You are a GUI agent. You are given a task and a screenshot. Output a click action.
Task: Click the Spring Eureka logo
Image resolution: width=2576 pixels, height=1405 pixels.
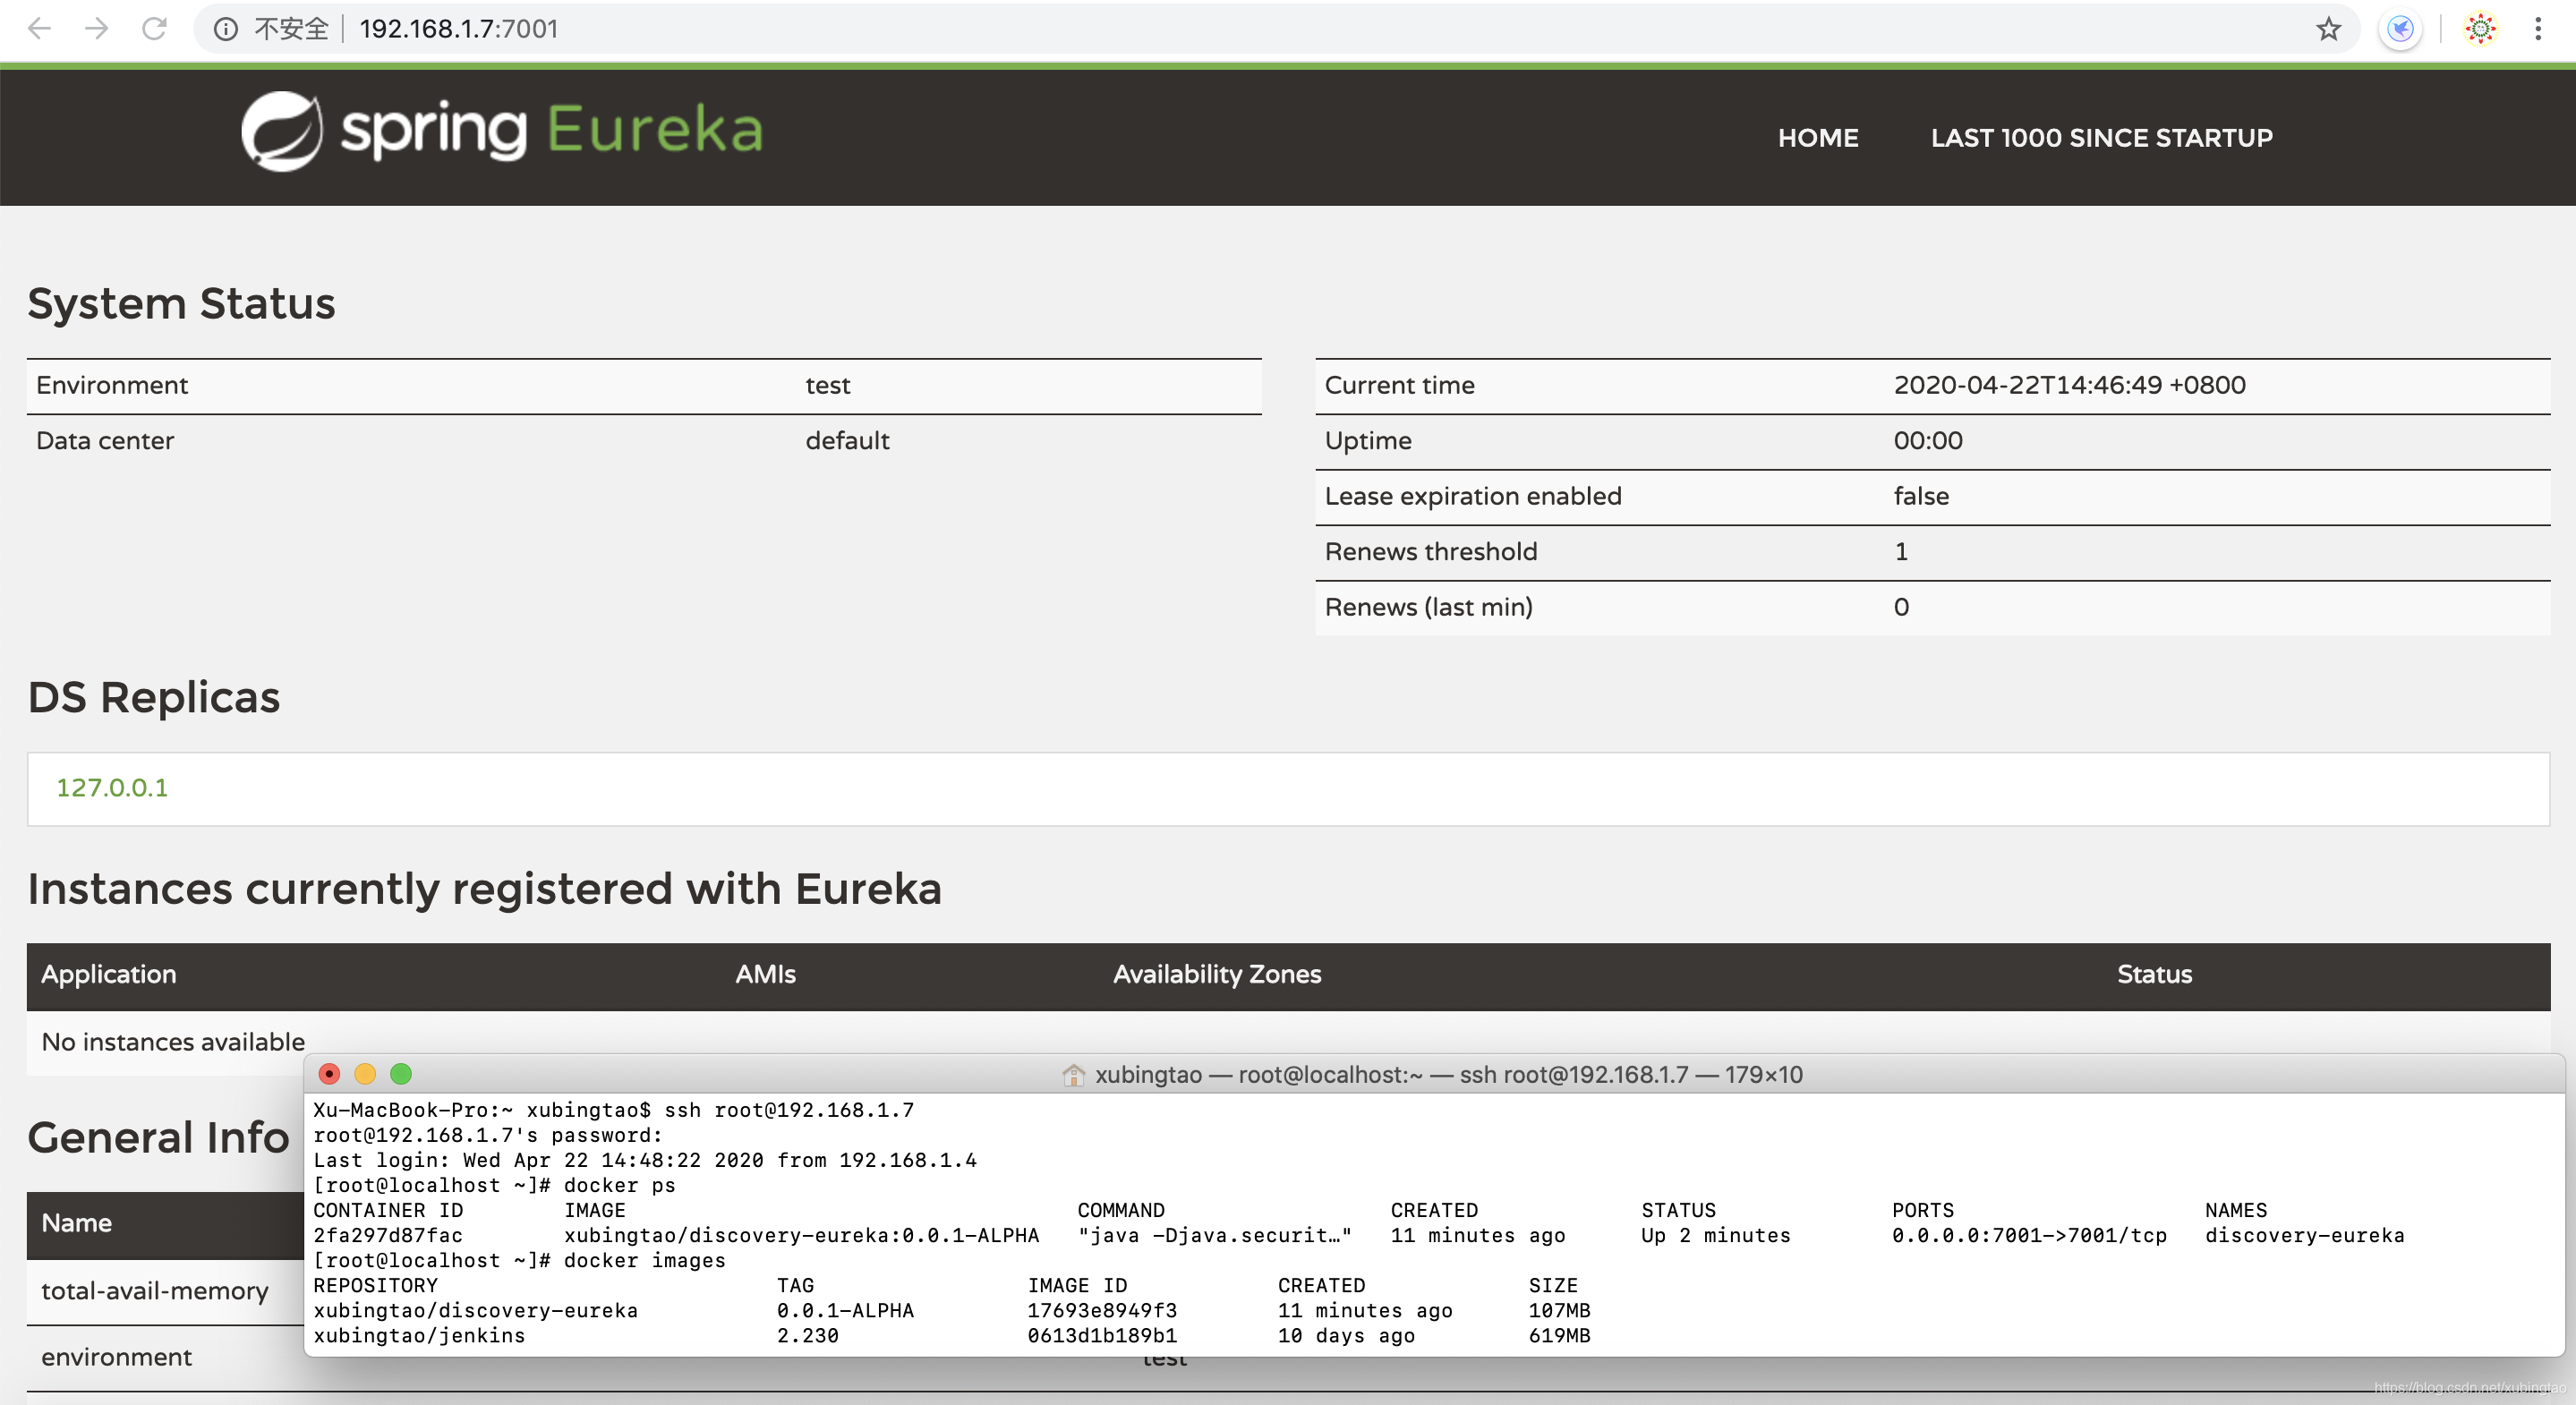[501, 131]
